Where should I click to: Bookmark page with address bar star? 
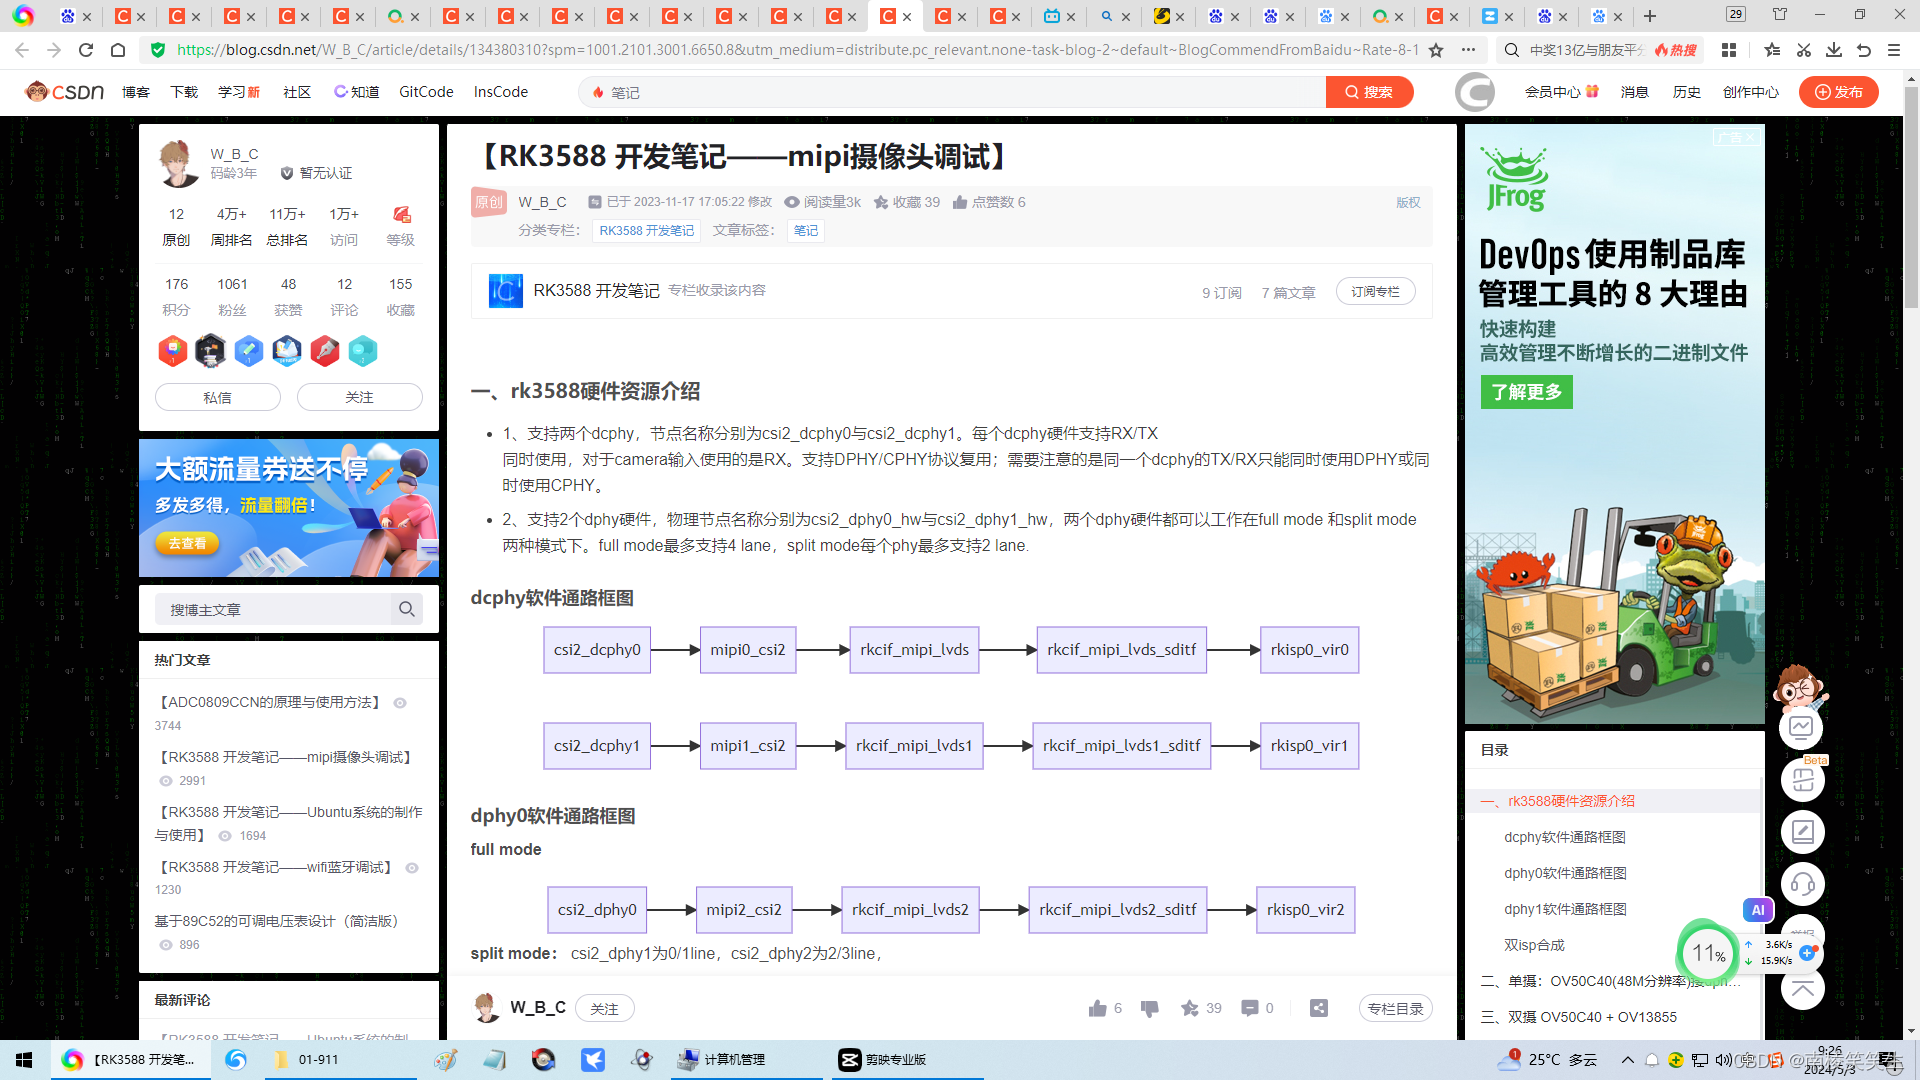click(x=1436, y=50)
